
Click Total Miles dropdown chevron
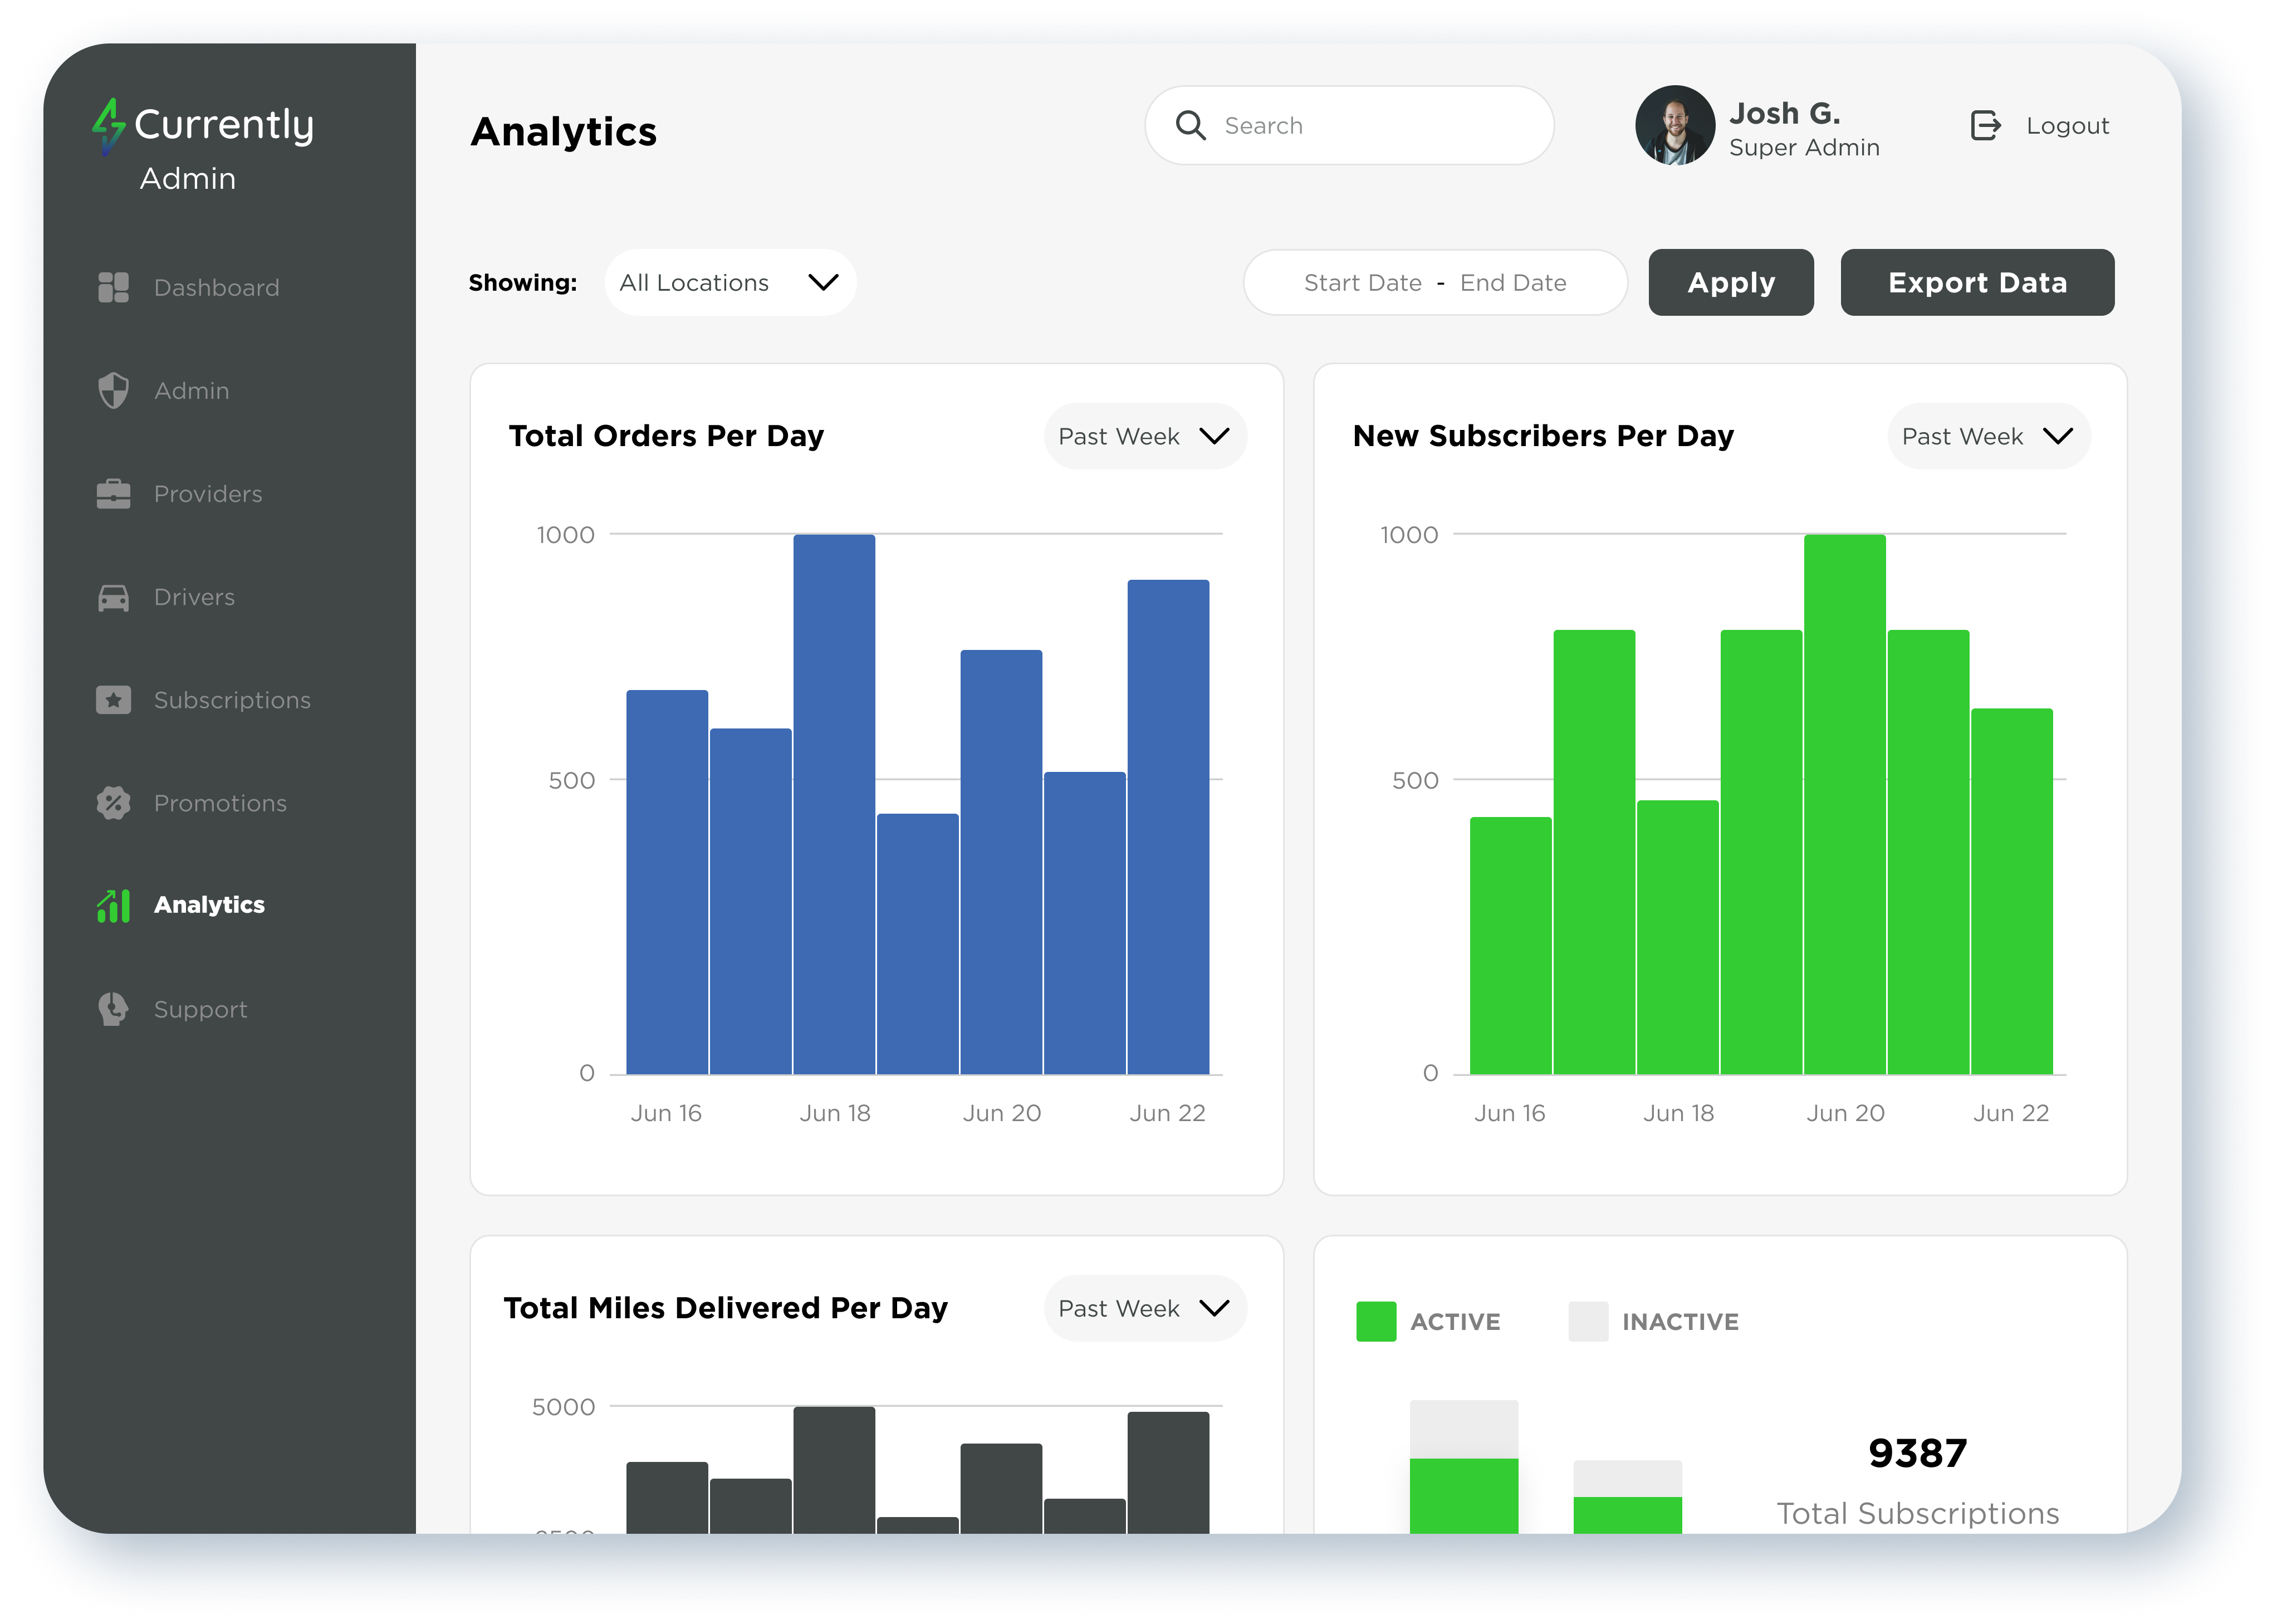click(x=1214, y=1308)
